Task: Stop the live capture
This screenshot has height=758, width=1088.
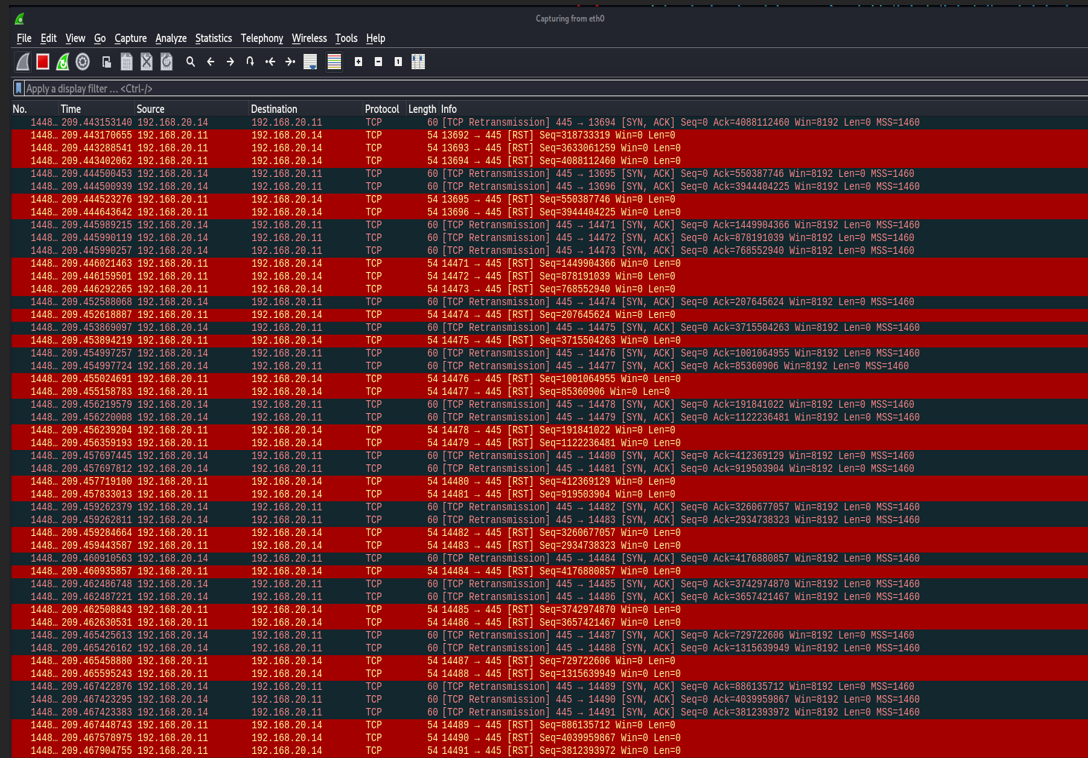Action: click(40, 61)
